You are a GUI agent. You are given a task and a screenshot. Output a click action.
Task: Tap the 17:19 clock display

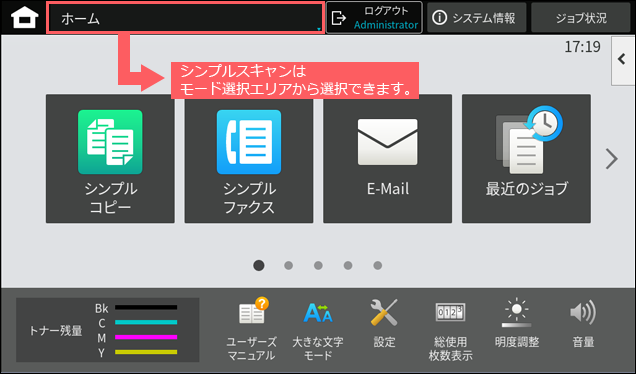(x=582, y=47)
